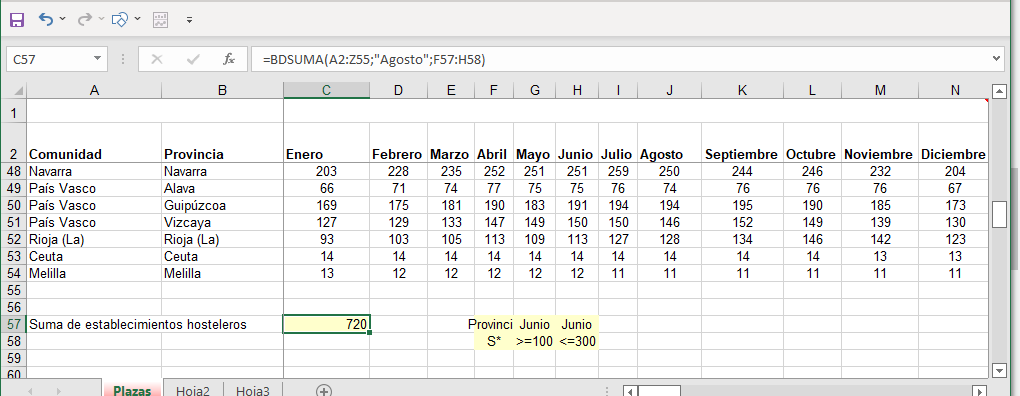Open Insert Function with the fx icon
Viewport: 1020px width, 396px height.
point(229,59)
